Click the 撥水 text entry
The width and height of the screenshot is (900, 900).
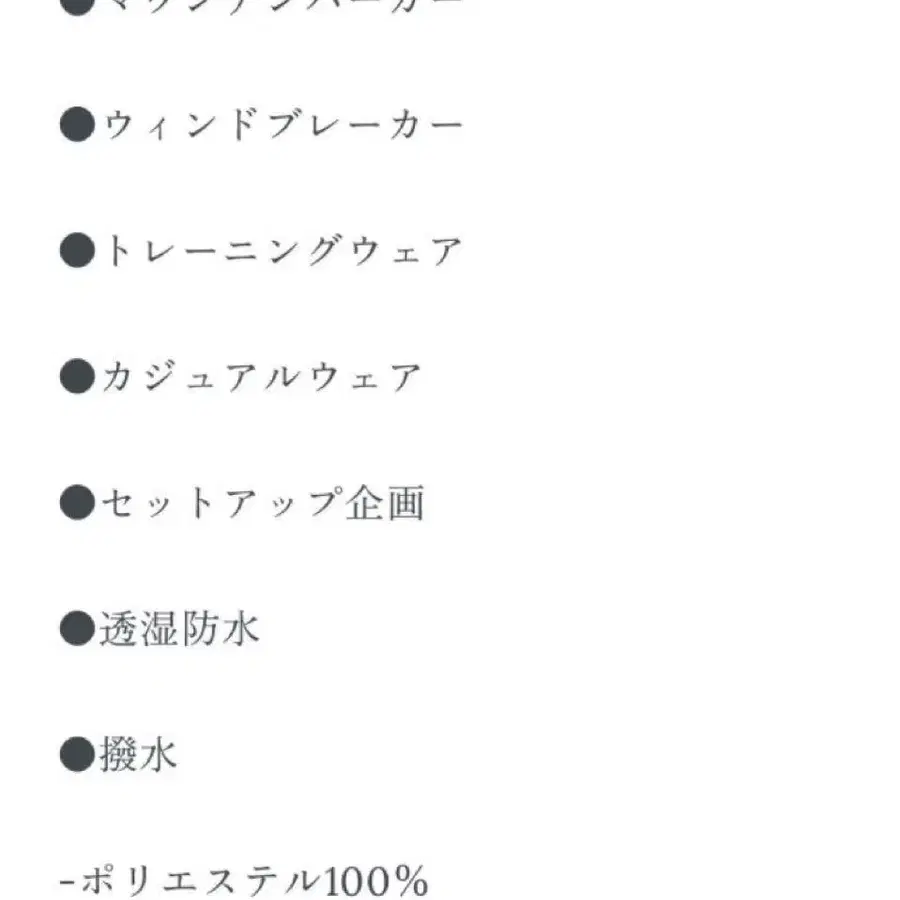tap(138, 755)
